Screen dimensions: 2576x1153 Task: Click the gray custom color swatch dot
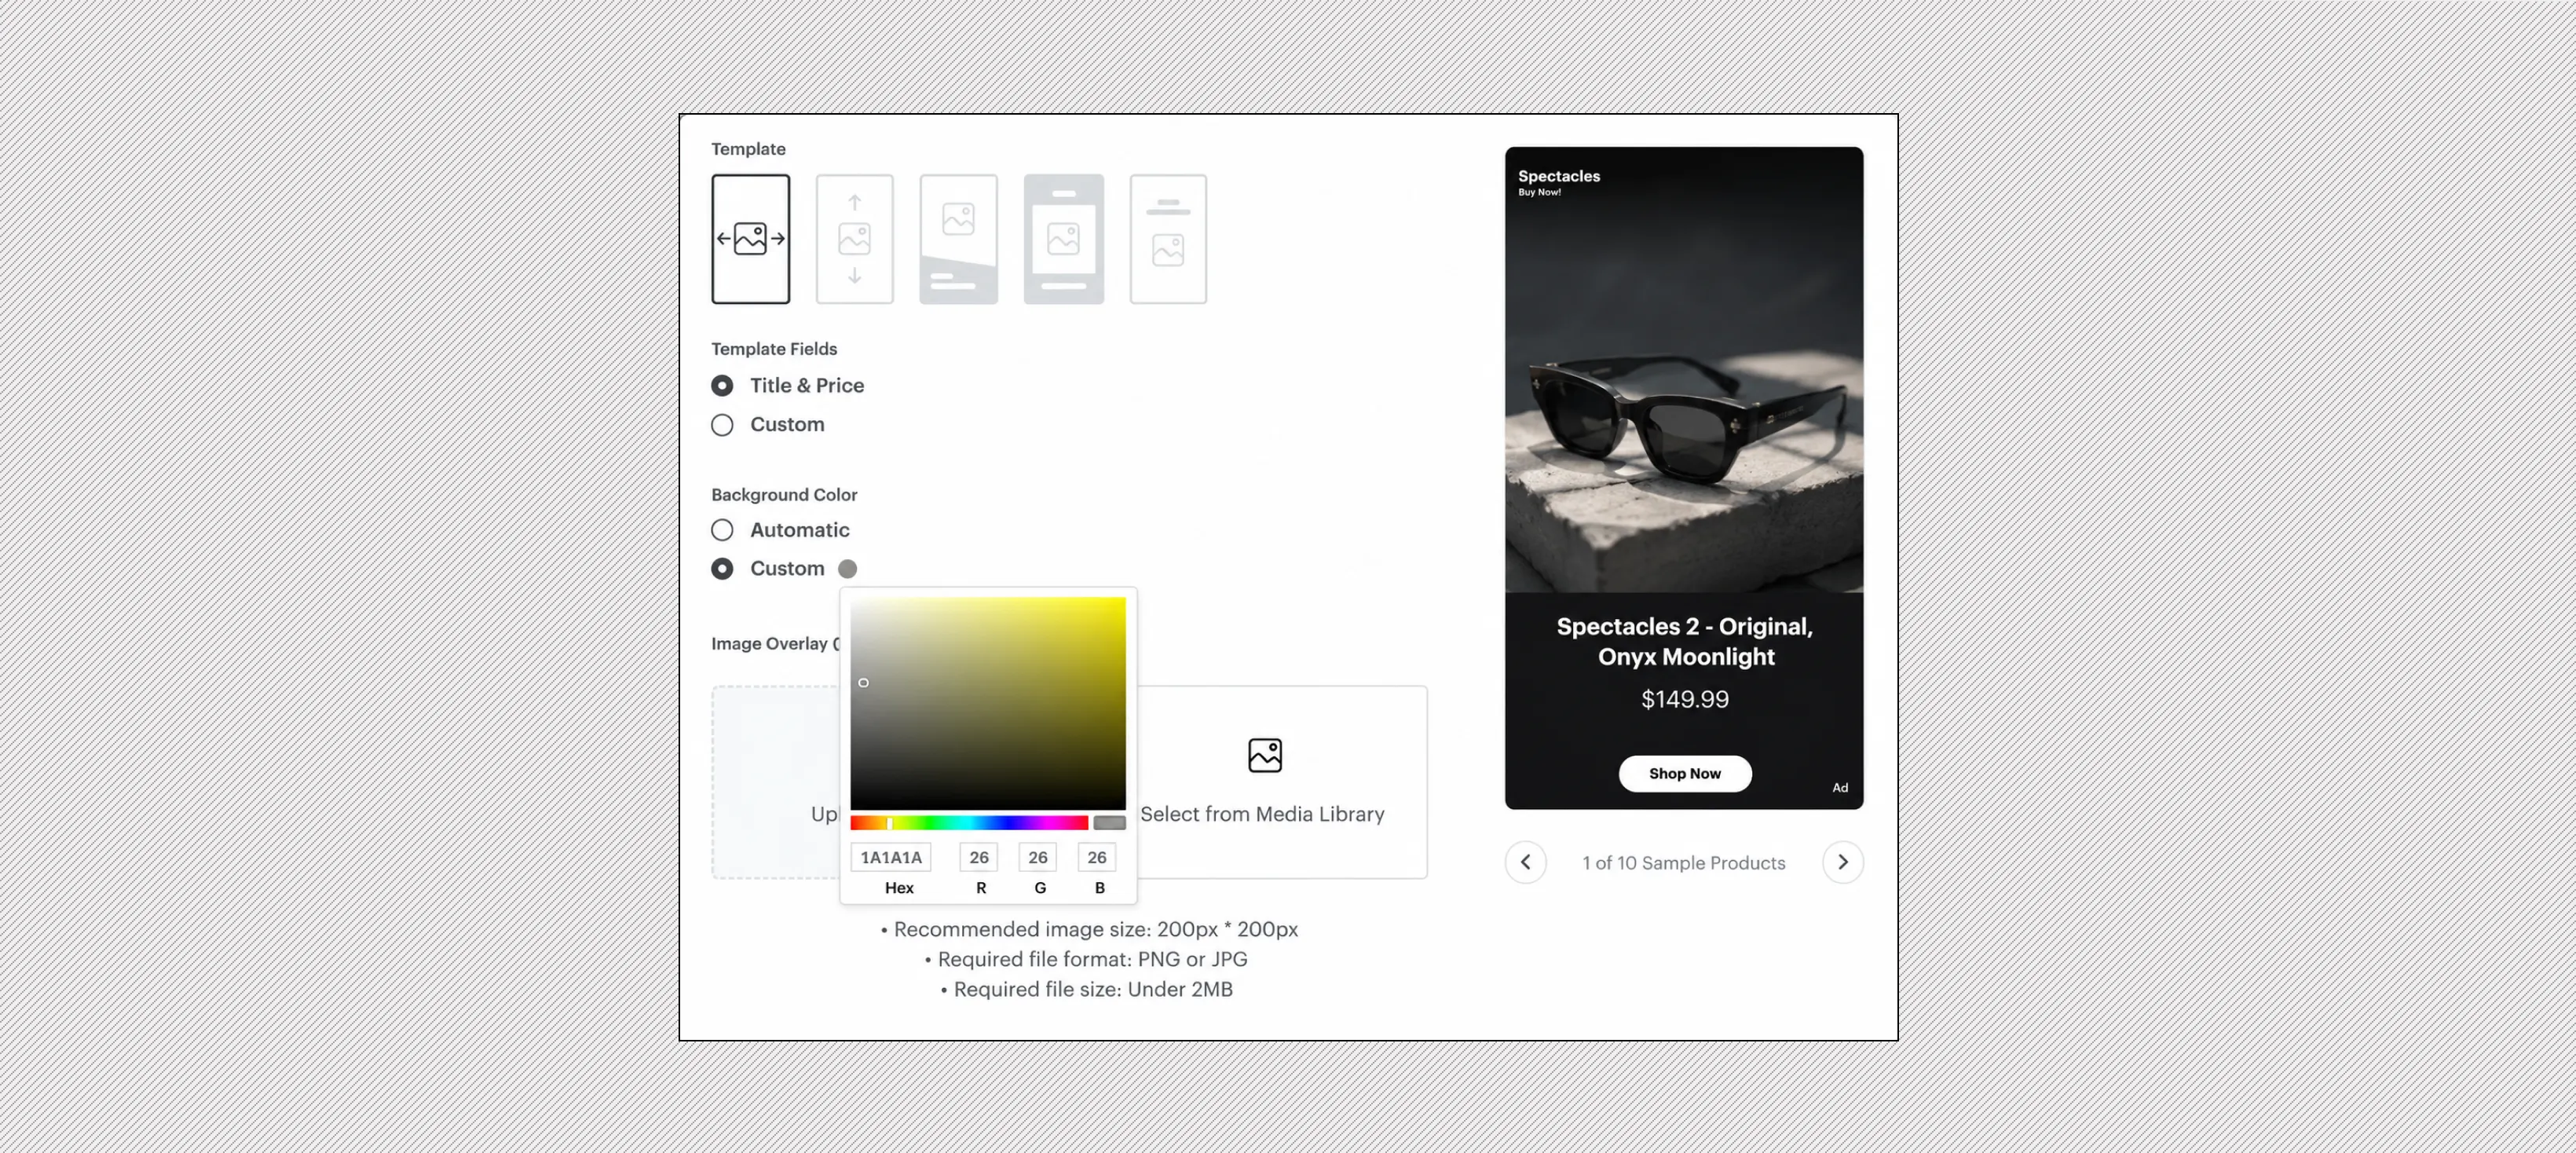(x=847, y=569)
